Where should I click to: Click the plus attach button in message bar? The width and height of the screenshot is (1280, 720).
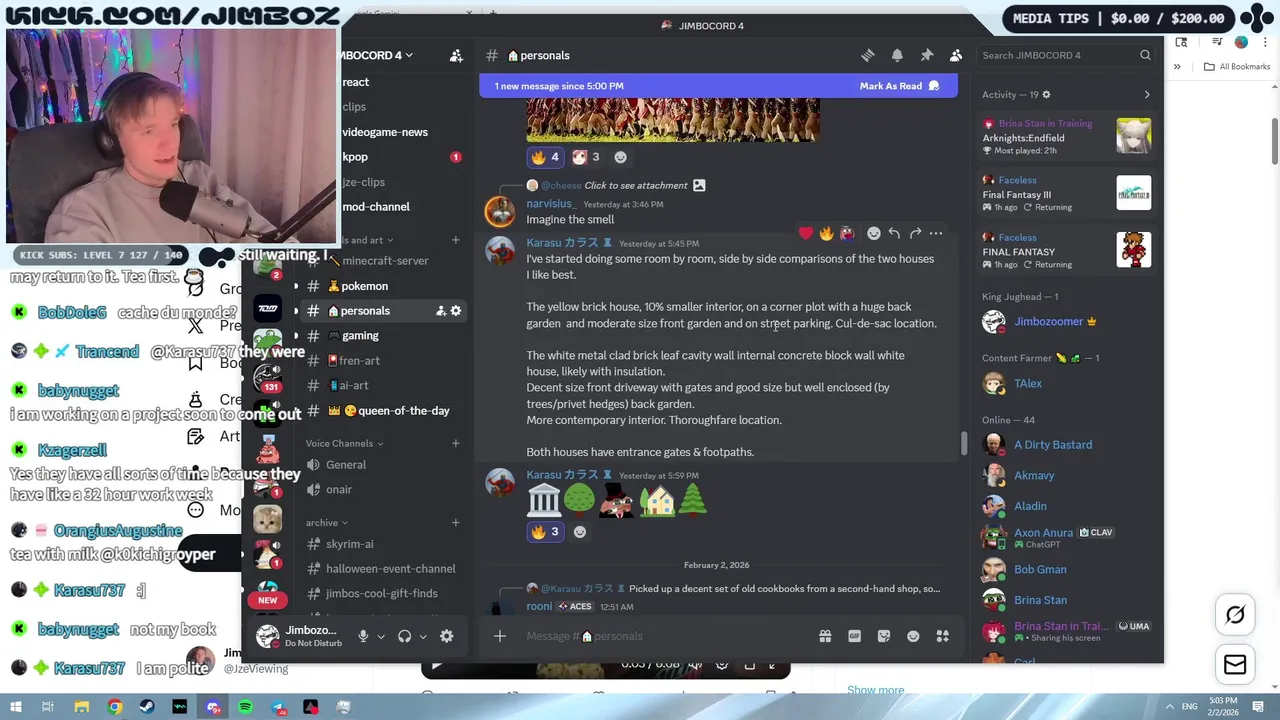coord(500,636)
